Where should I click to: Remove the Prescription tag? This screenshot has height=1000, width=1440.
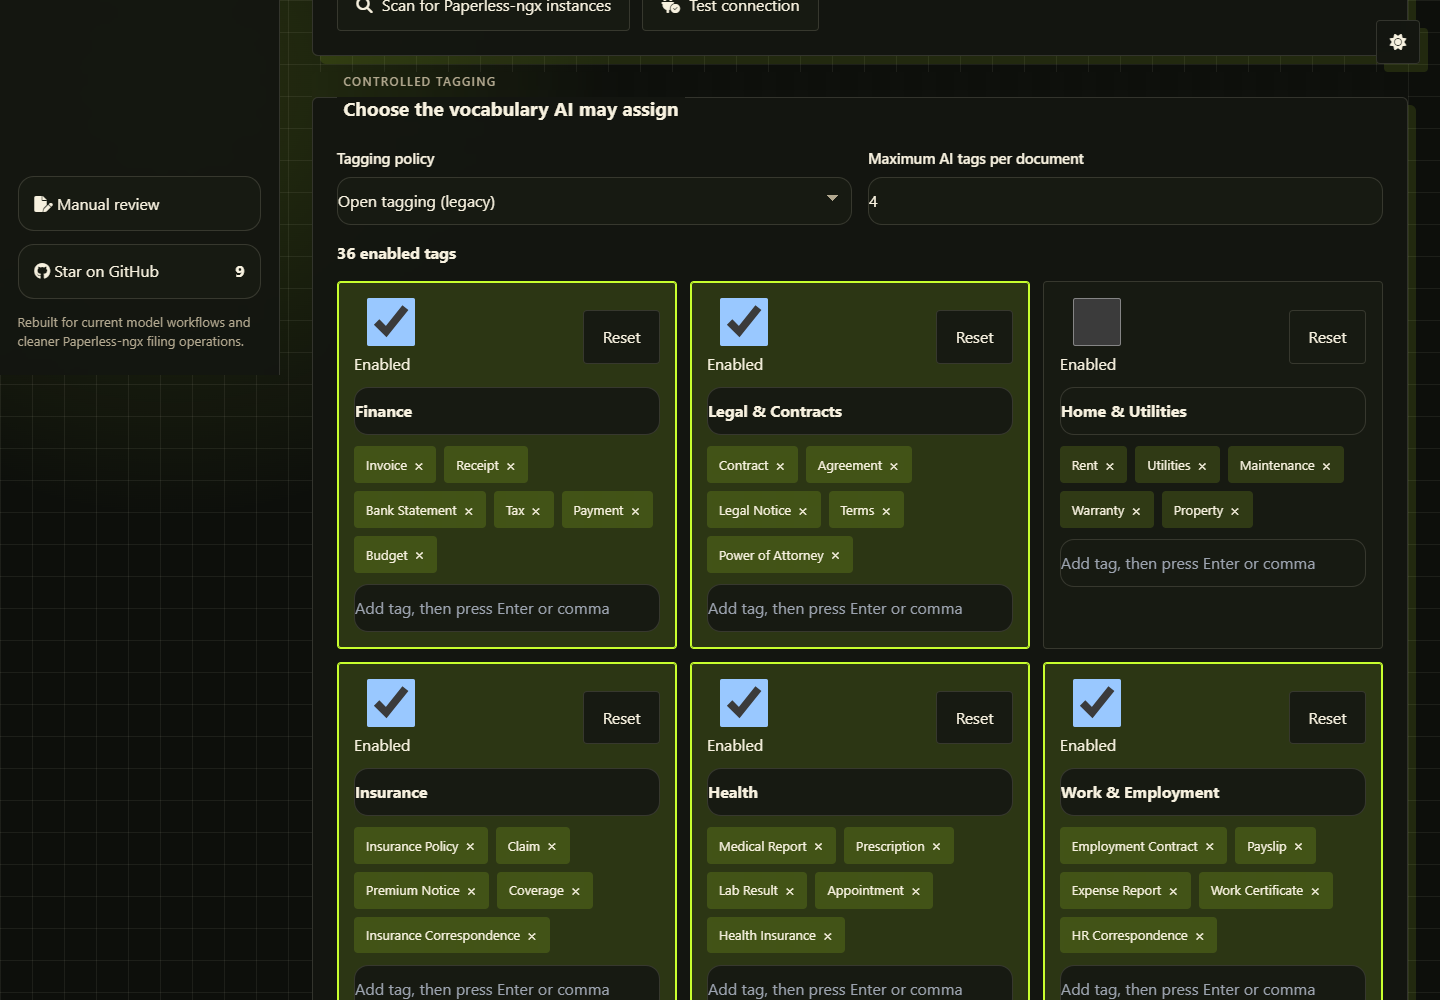pyautogui.click(x=937, y=847)
